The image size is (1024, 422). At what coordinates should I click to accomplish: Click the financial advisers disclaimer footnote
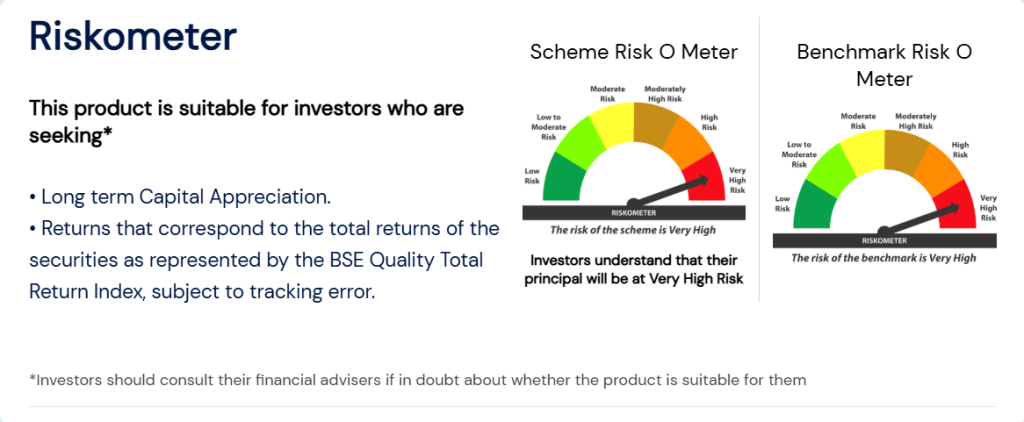[x=418, y=380]
